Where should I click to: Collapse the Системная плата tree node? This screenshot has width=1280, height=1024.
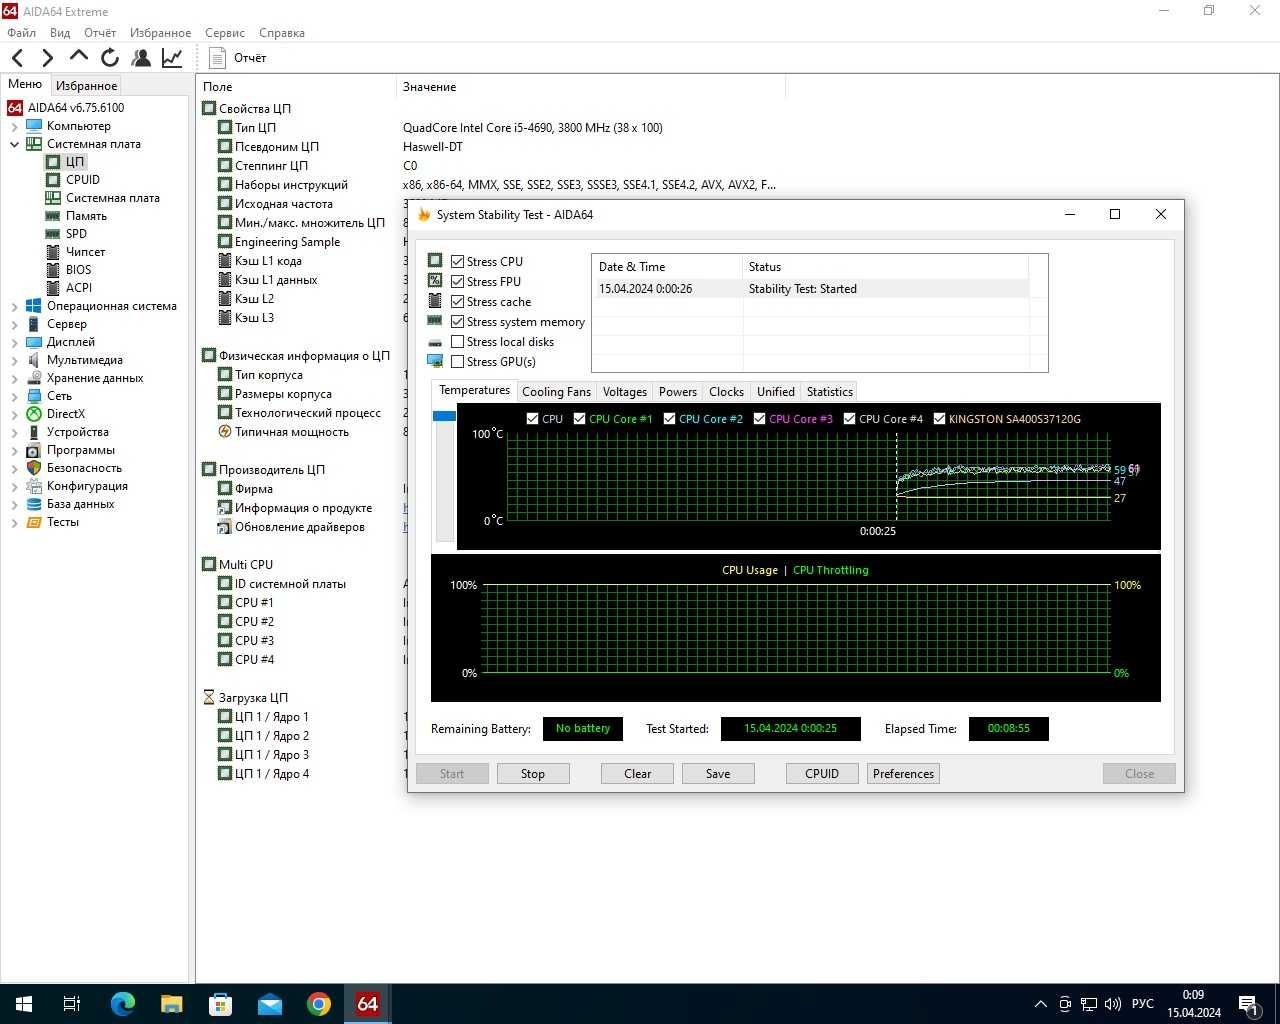tap(14, 145)
